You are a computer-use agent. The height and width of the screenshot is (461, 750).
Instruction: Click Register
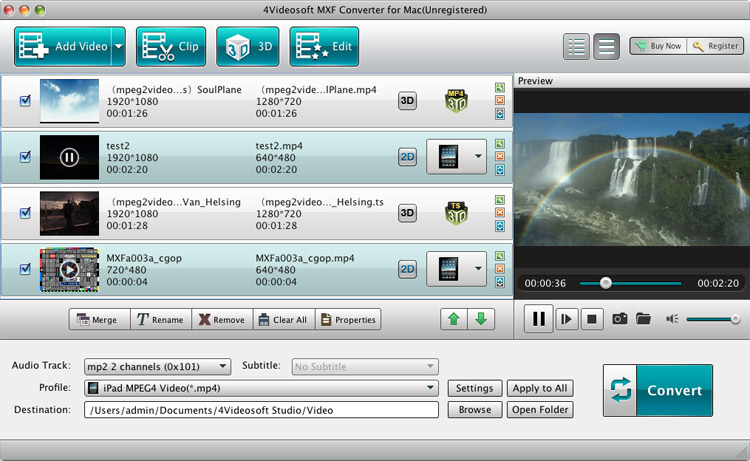(716, 46)
